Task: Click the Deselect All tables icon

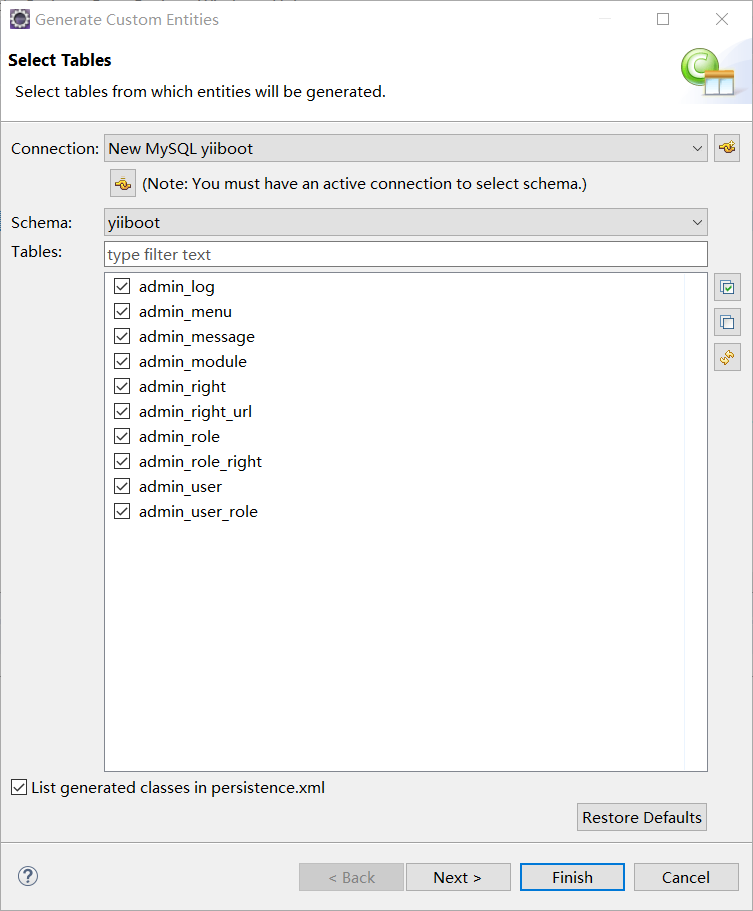Action: [x=727, y=322]
